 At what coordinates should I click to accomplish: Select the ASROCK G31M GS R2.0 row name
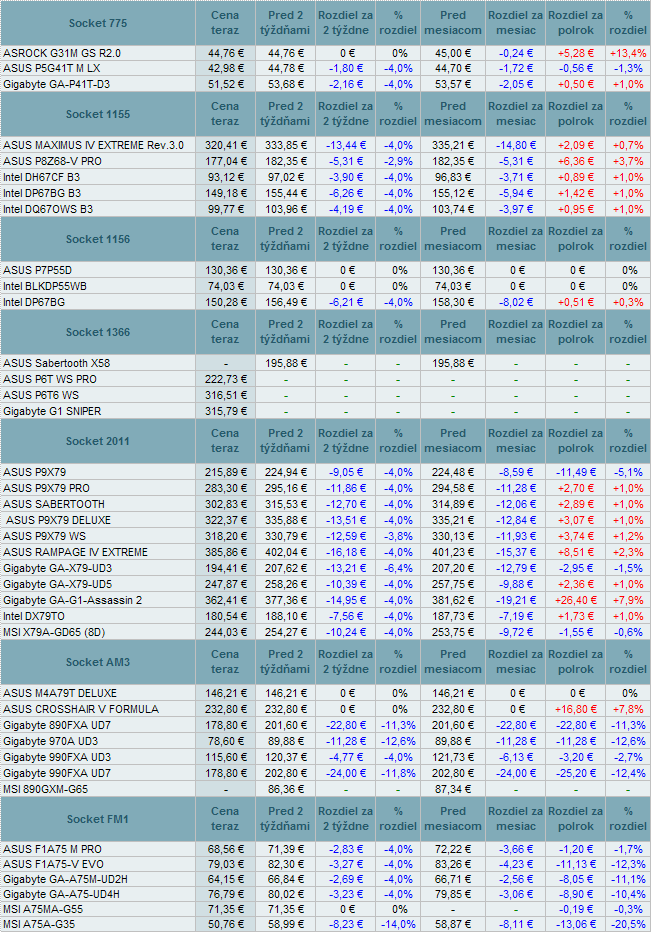[x=62, y=53]
